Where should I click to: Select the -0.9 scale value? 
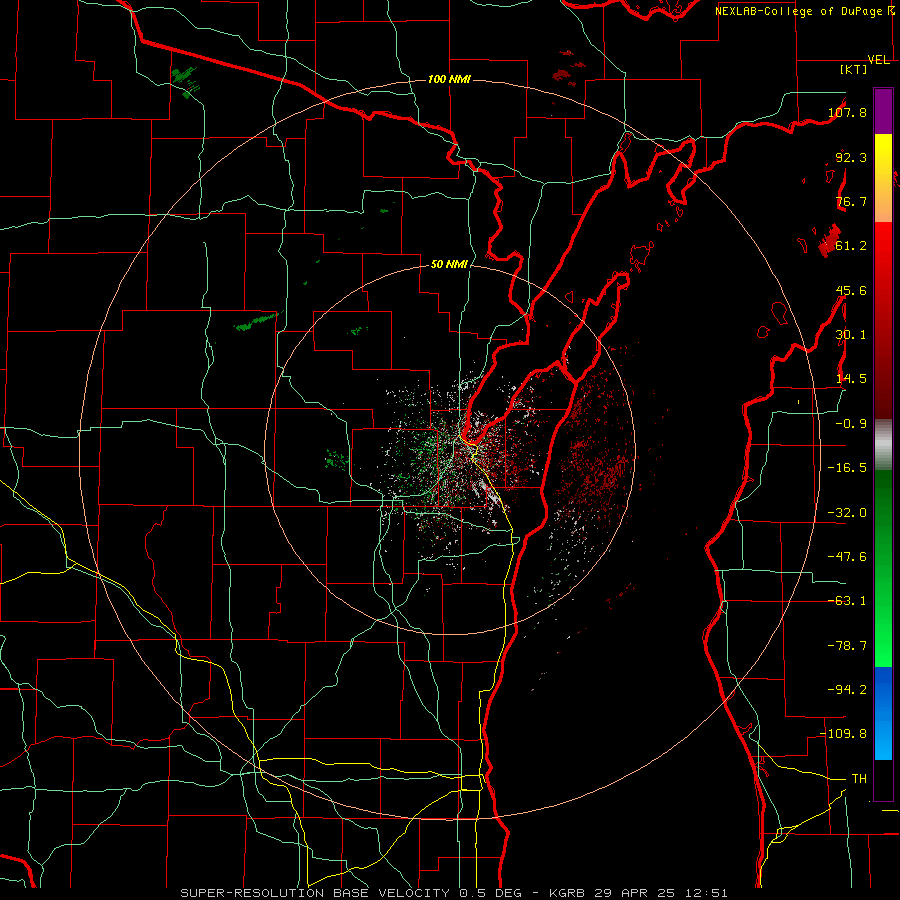click(851, 424)
